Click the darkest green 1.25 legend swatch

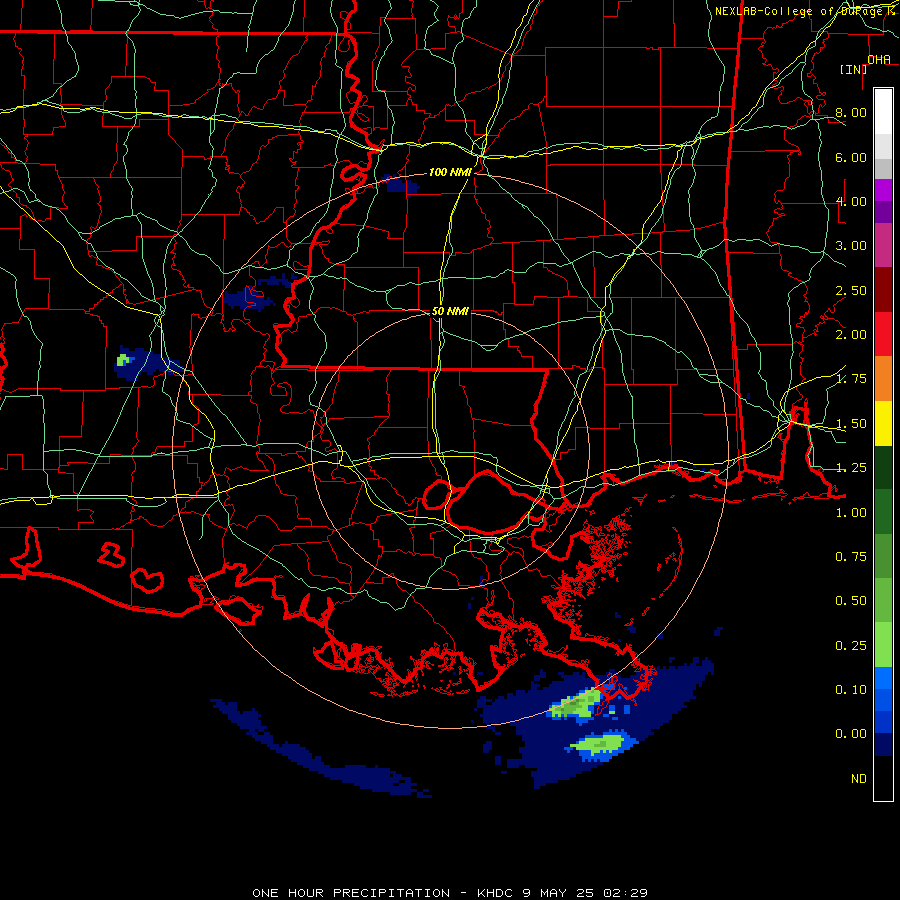(883, 468)
